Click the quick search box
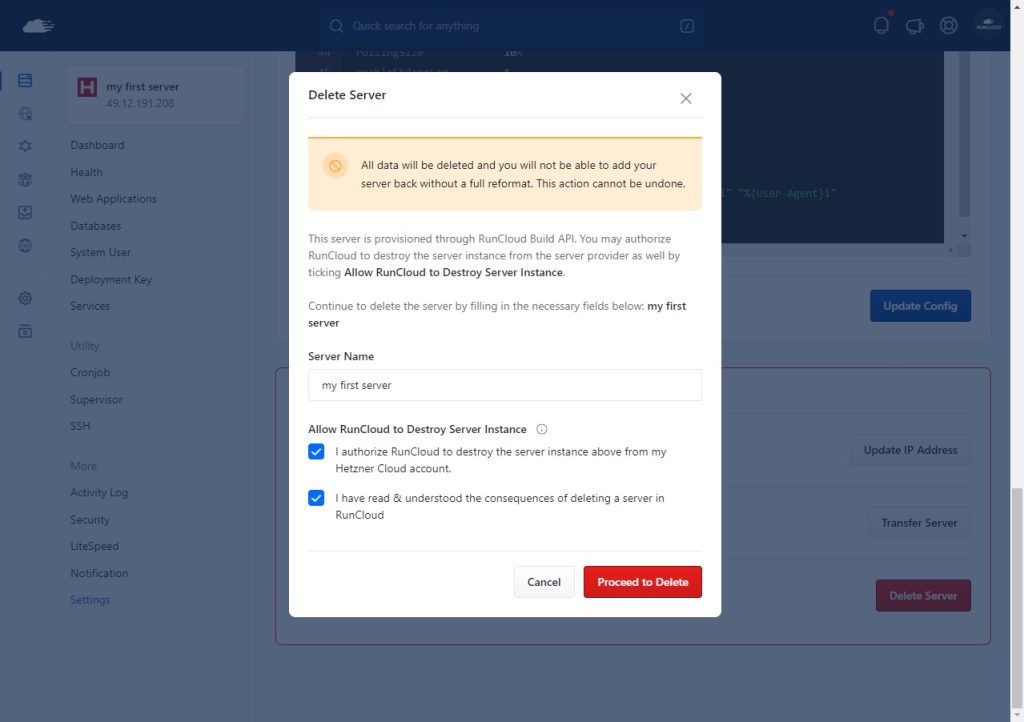 pyautogui.click(x=510, y=26)
